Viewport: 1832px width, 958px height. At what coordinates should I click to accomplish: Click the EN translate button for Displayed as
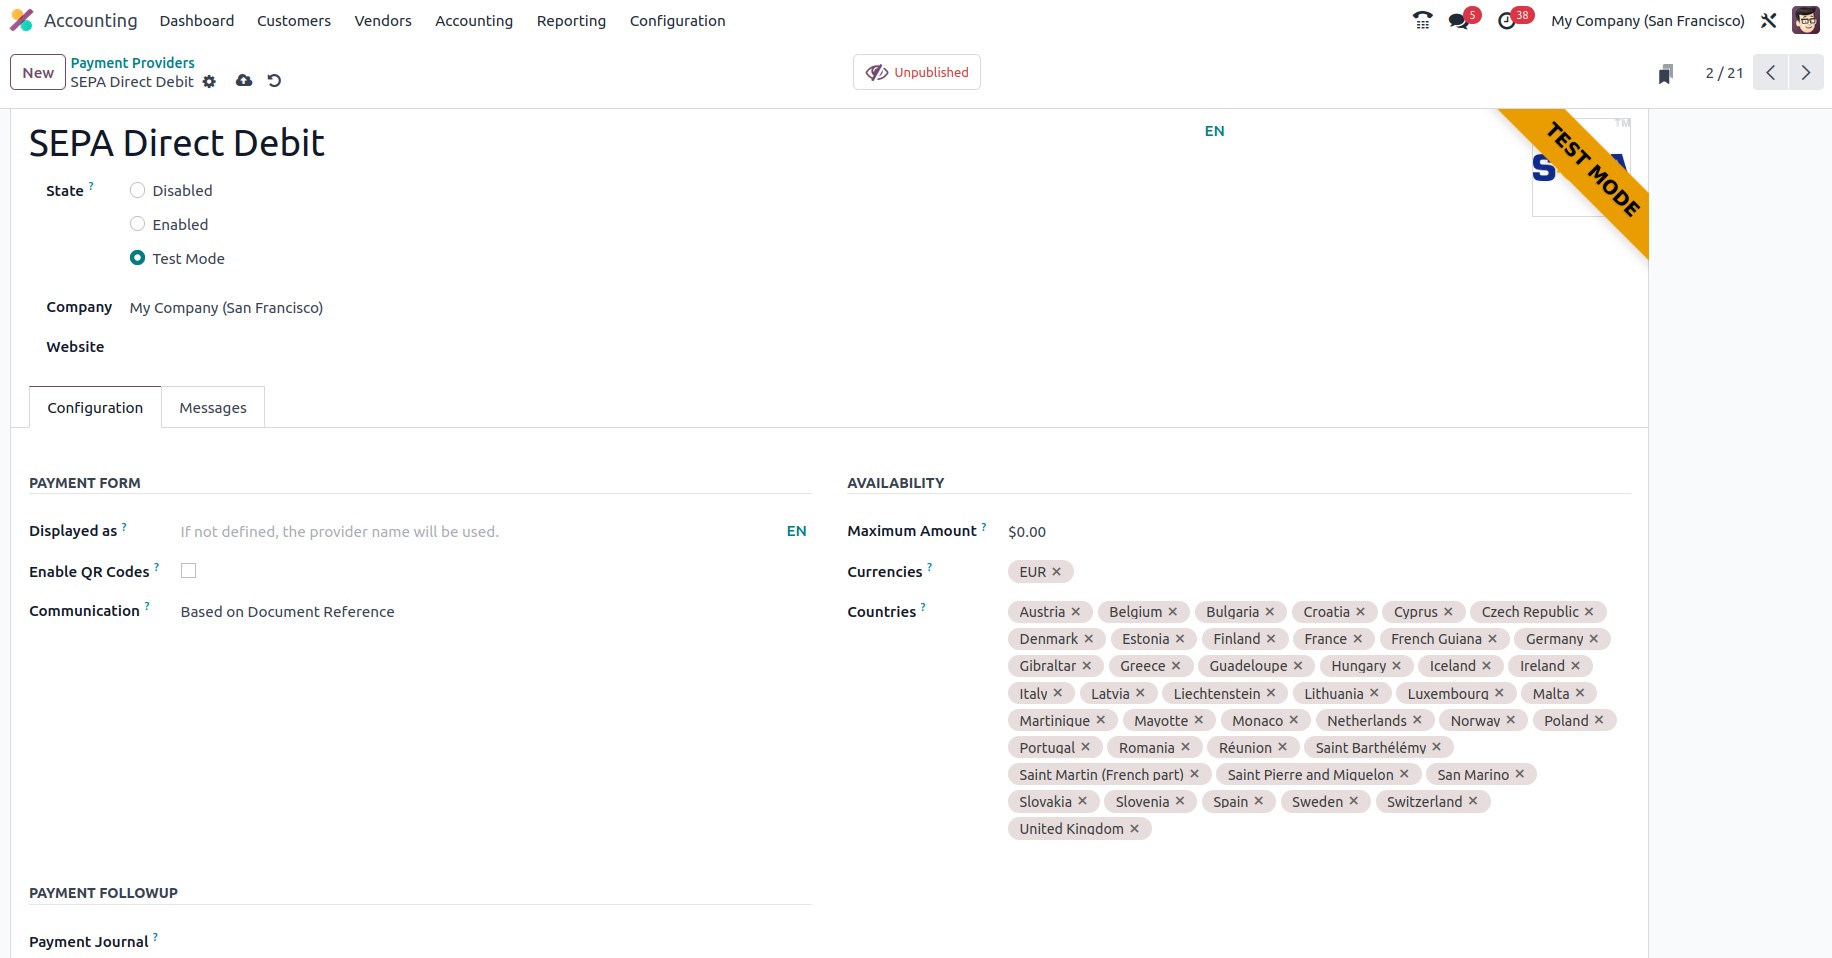(796, 531)
